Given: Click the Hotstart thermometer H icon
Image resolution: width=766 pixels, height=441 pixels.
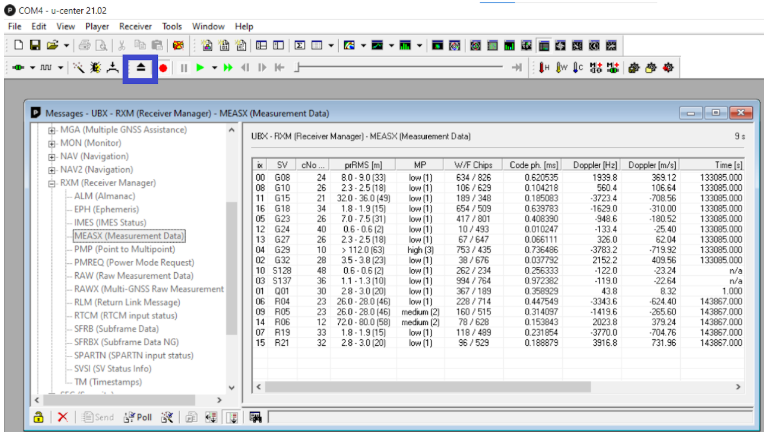Looking at the screenshot, I should point(544,67).
